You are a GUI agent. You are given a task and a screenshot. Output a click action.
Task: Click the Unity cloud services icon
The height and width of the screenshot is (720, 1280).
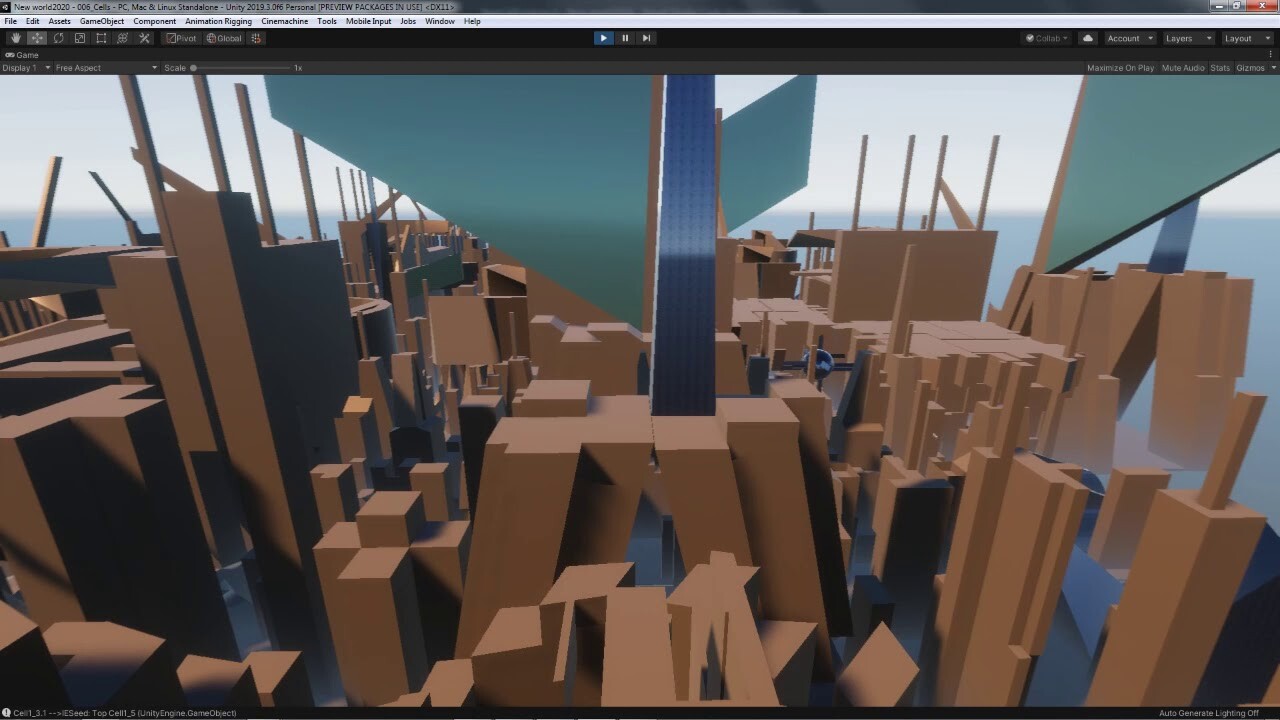(x=1086, y=38)
